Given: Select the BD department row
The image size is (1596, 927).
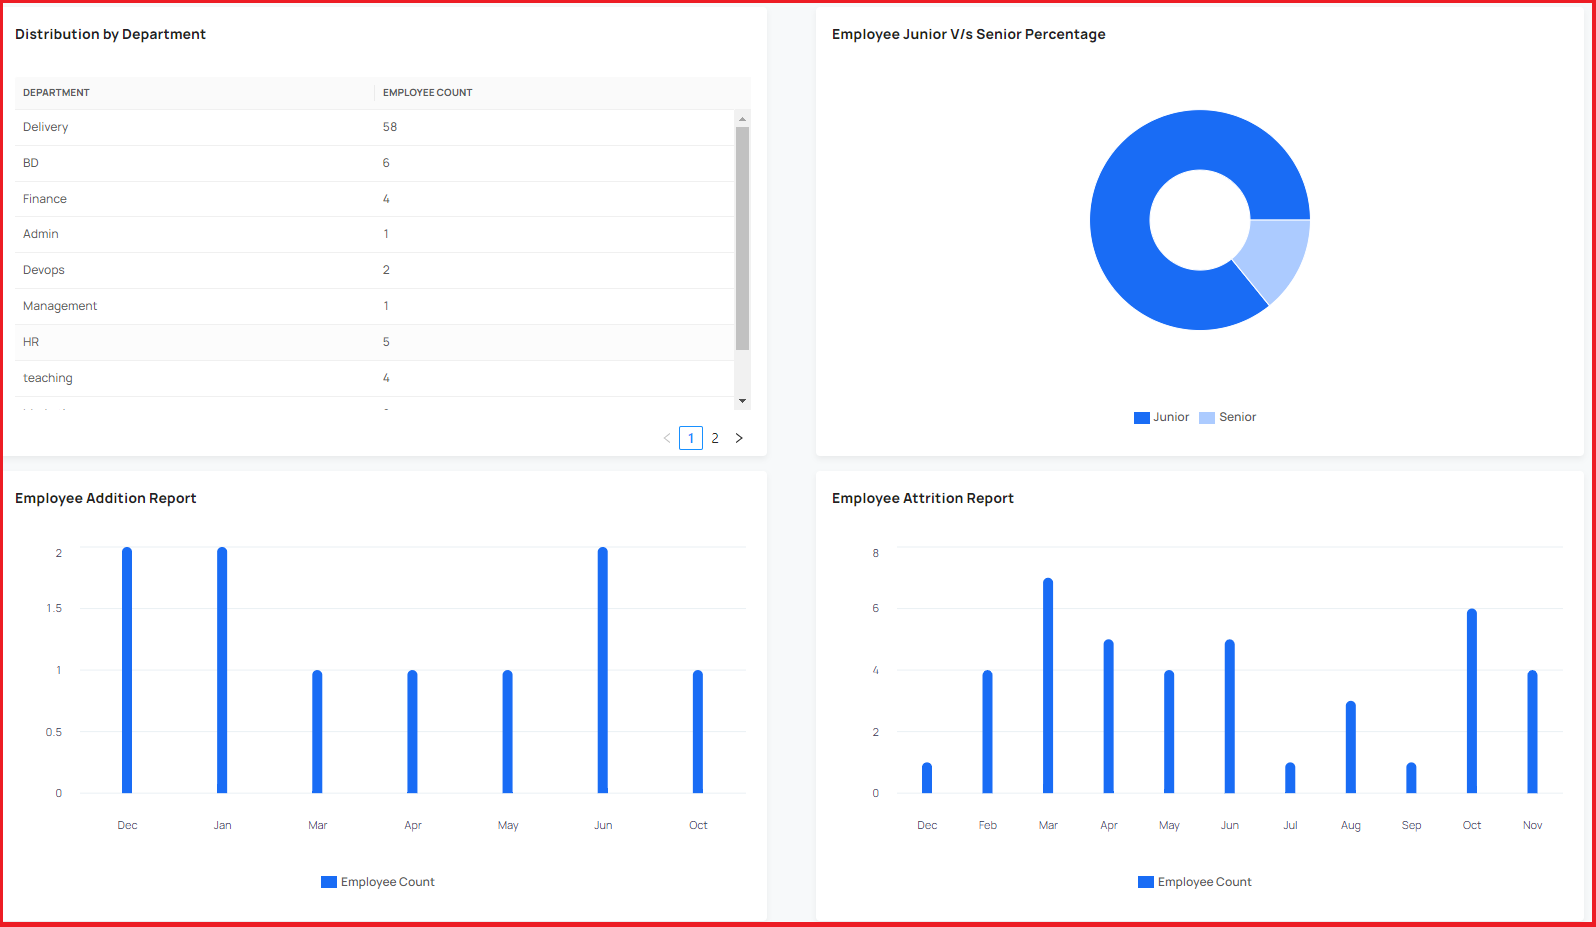Looking at the screenshot, I should pyautogui.click(x=375, y=163).
